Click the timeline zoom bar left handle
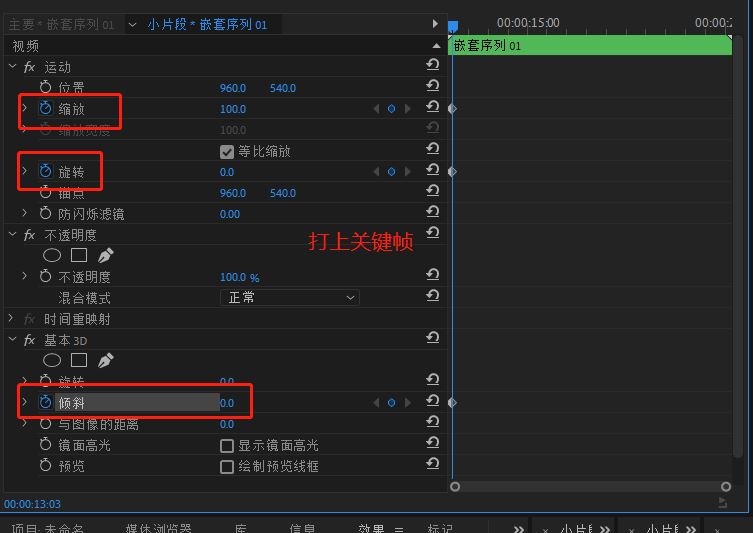This screenshot has width=753, height=533. point(455,486)
